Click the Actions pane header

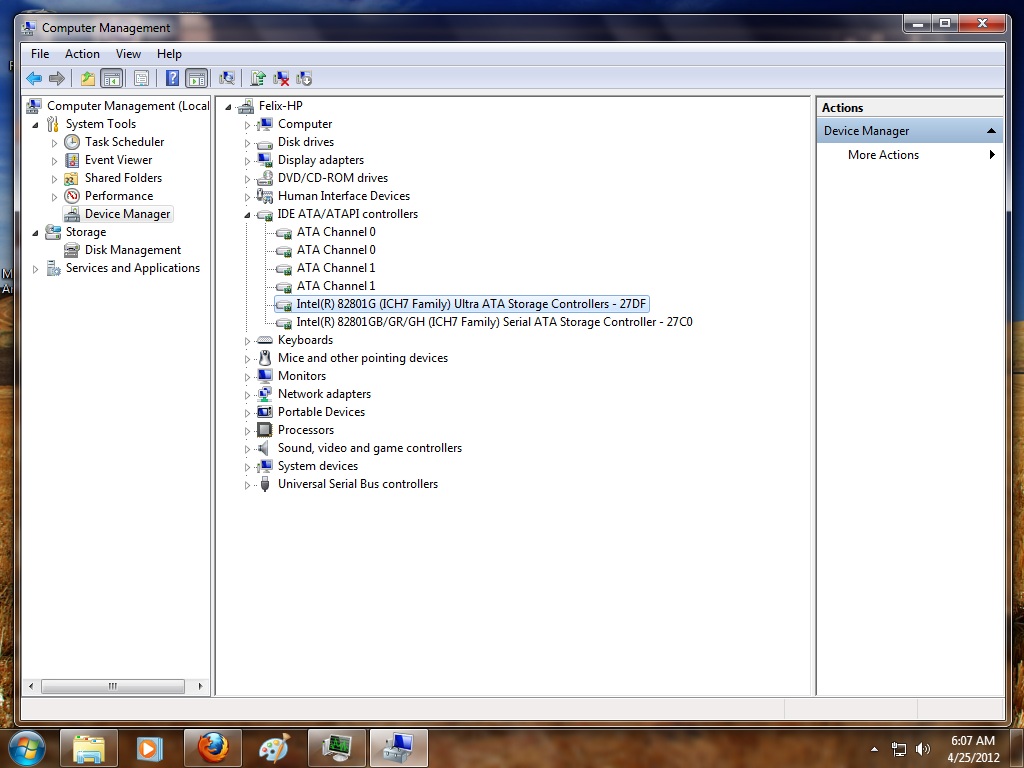[x=910, y=108]
